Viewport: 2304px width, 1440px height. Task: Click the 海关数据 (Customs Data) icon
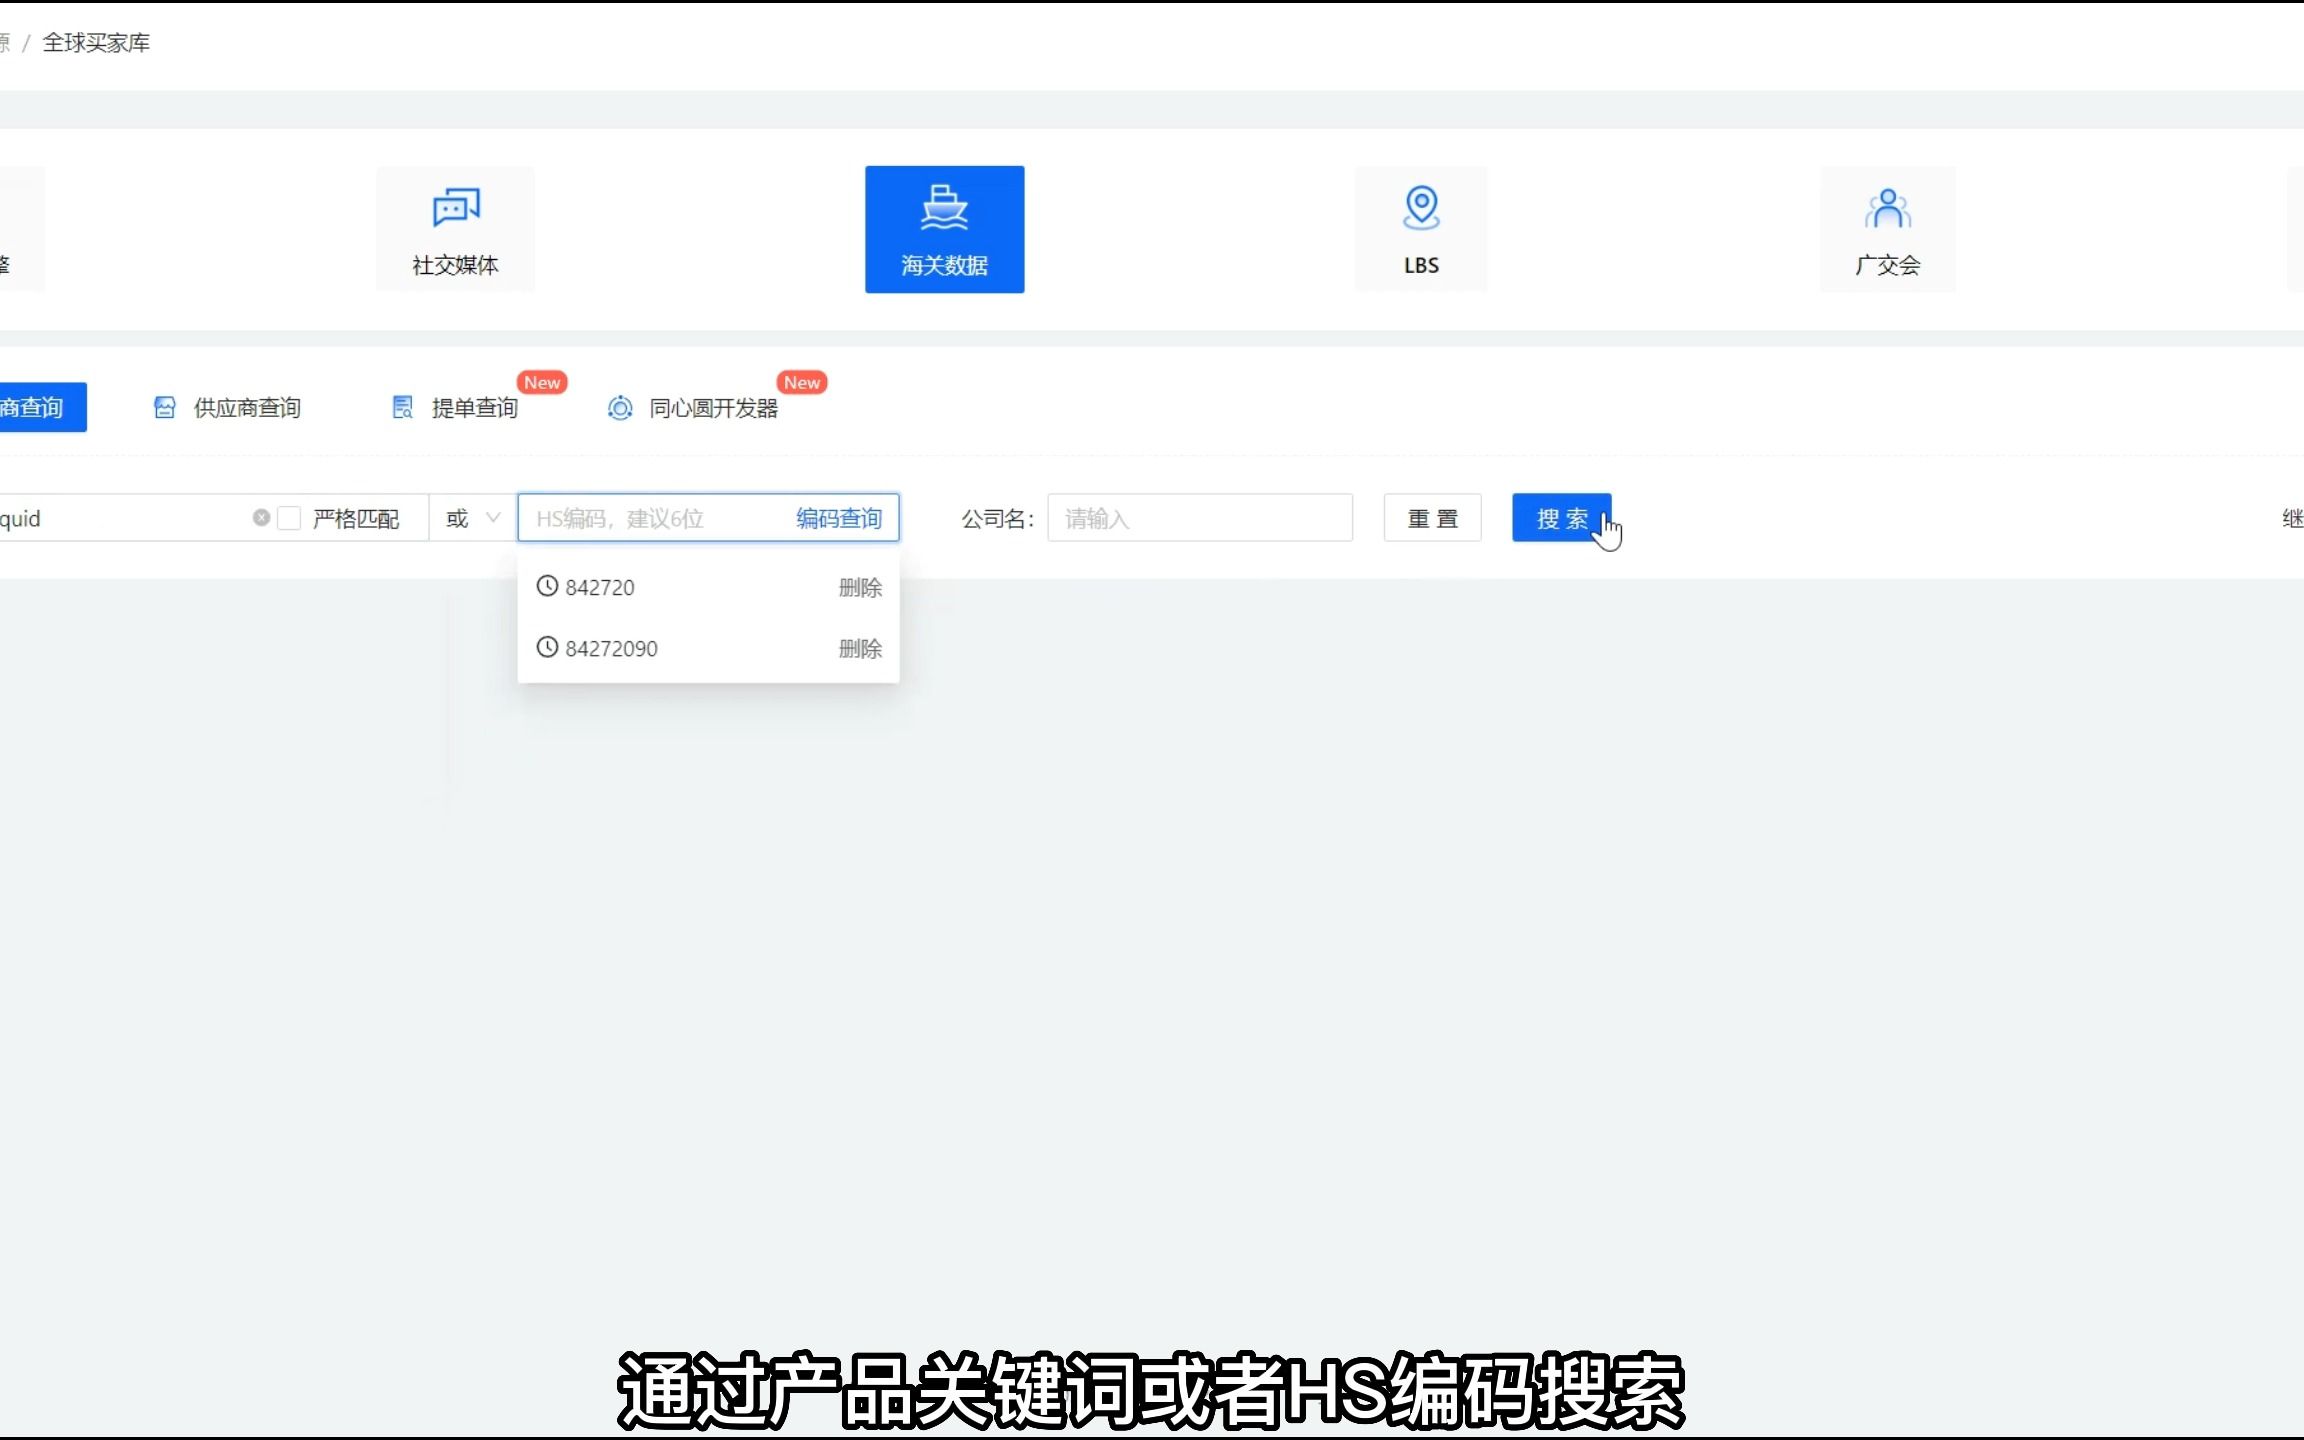[942, 229]
